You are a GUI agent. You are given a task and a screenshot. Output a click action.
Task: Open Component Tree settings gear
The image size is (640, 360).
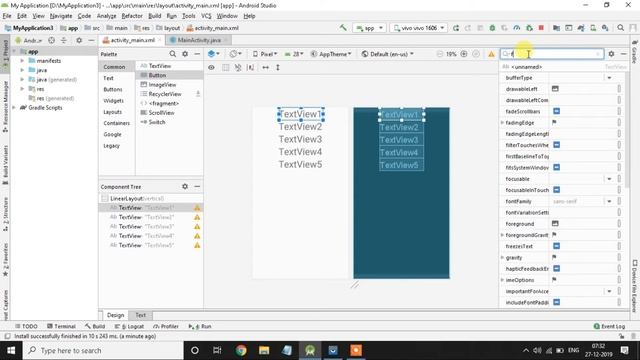[185, 186]
